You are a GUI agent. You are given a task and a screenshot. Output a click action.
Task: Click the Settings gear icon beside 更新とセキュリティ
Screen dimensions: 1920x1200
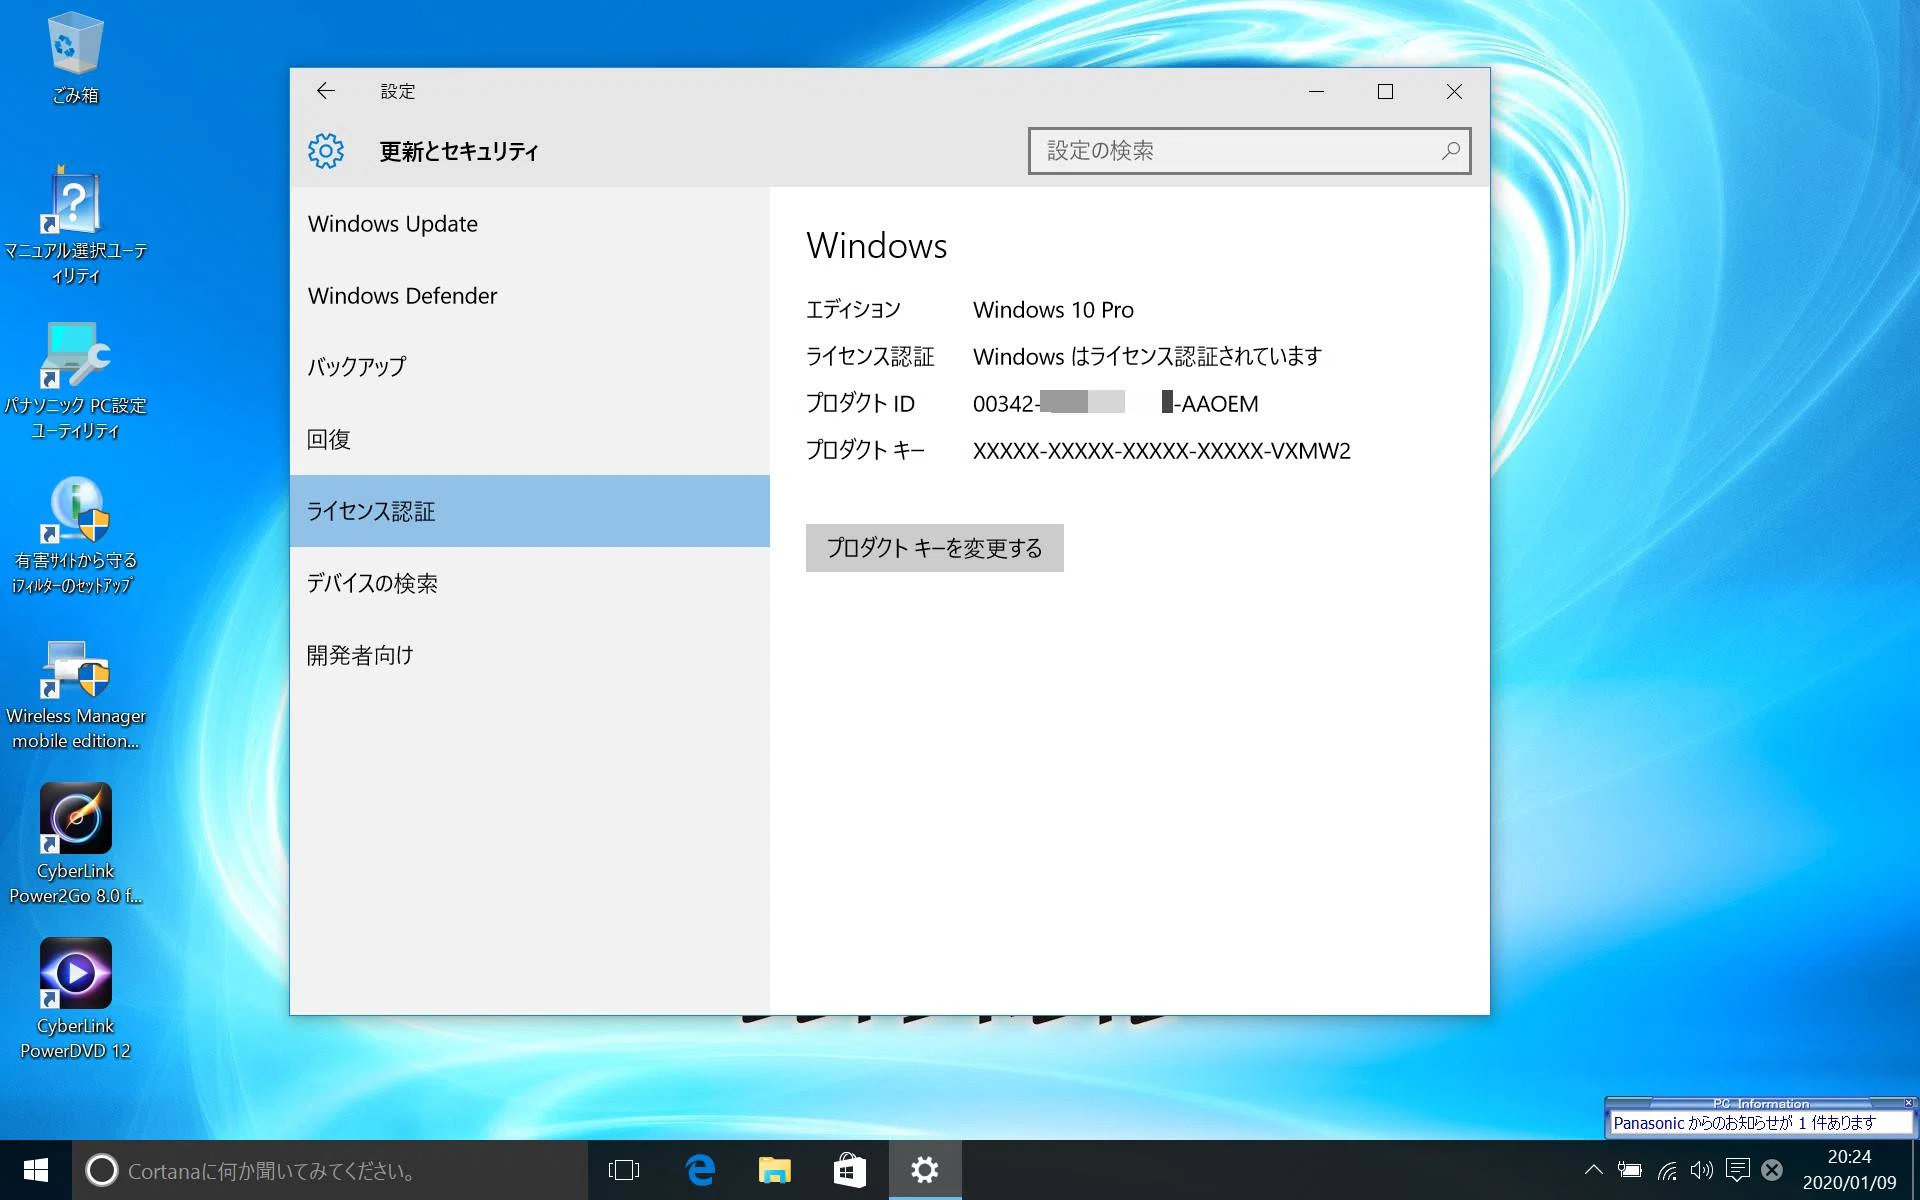tap(326, 151)
